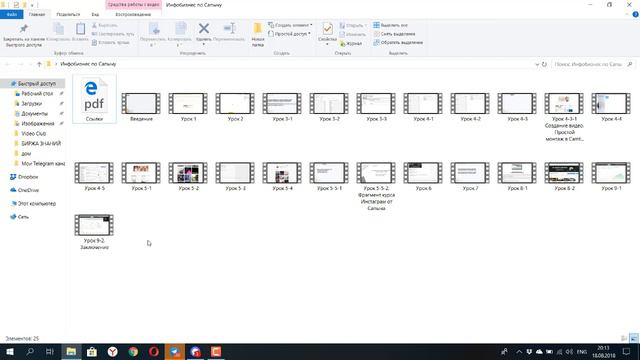Click the pink Video Tools contextual tab
The height and width of the screenshot is (360, 640).
(x=133, y=5)
